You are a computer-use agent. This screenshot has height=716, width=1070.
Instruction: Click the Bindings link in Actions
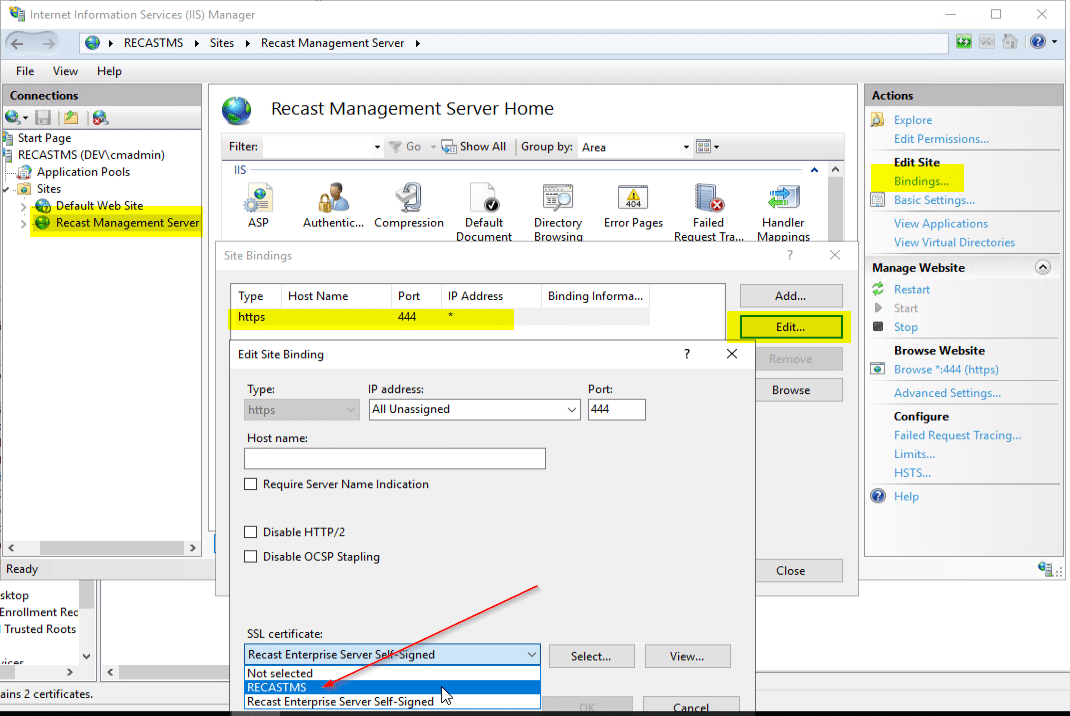pyautogui.click(x=921, y=181)
